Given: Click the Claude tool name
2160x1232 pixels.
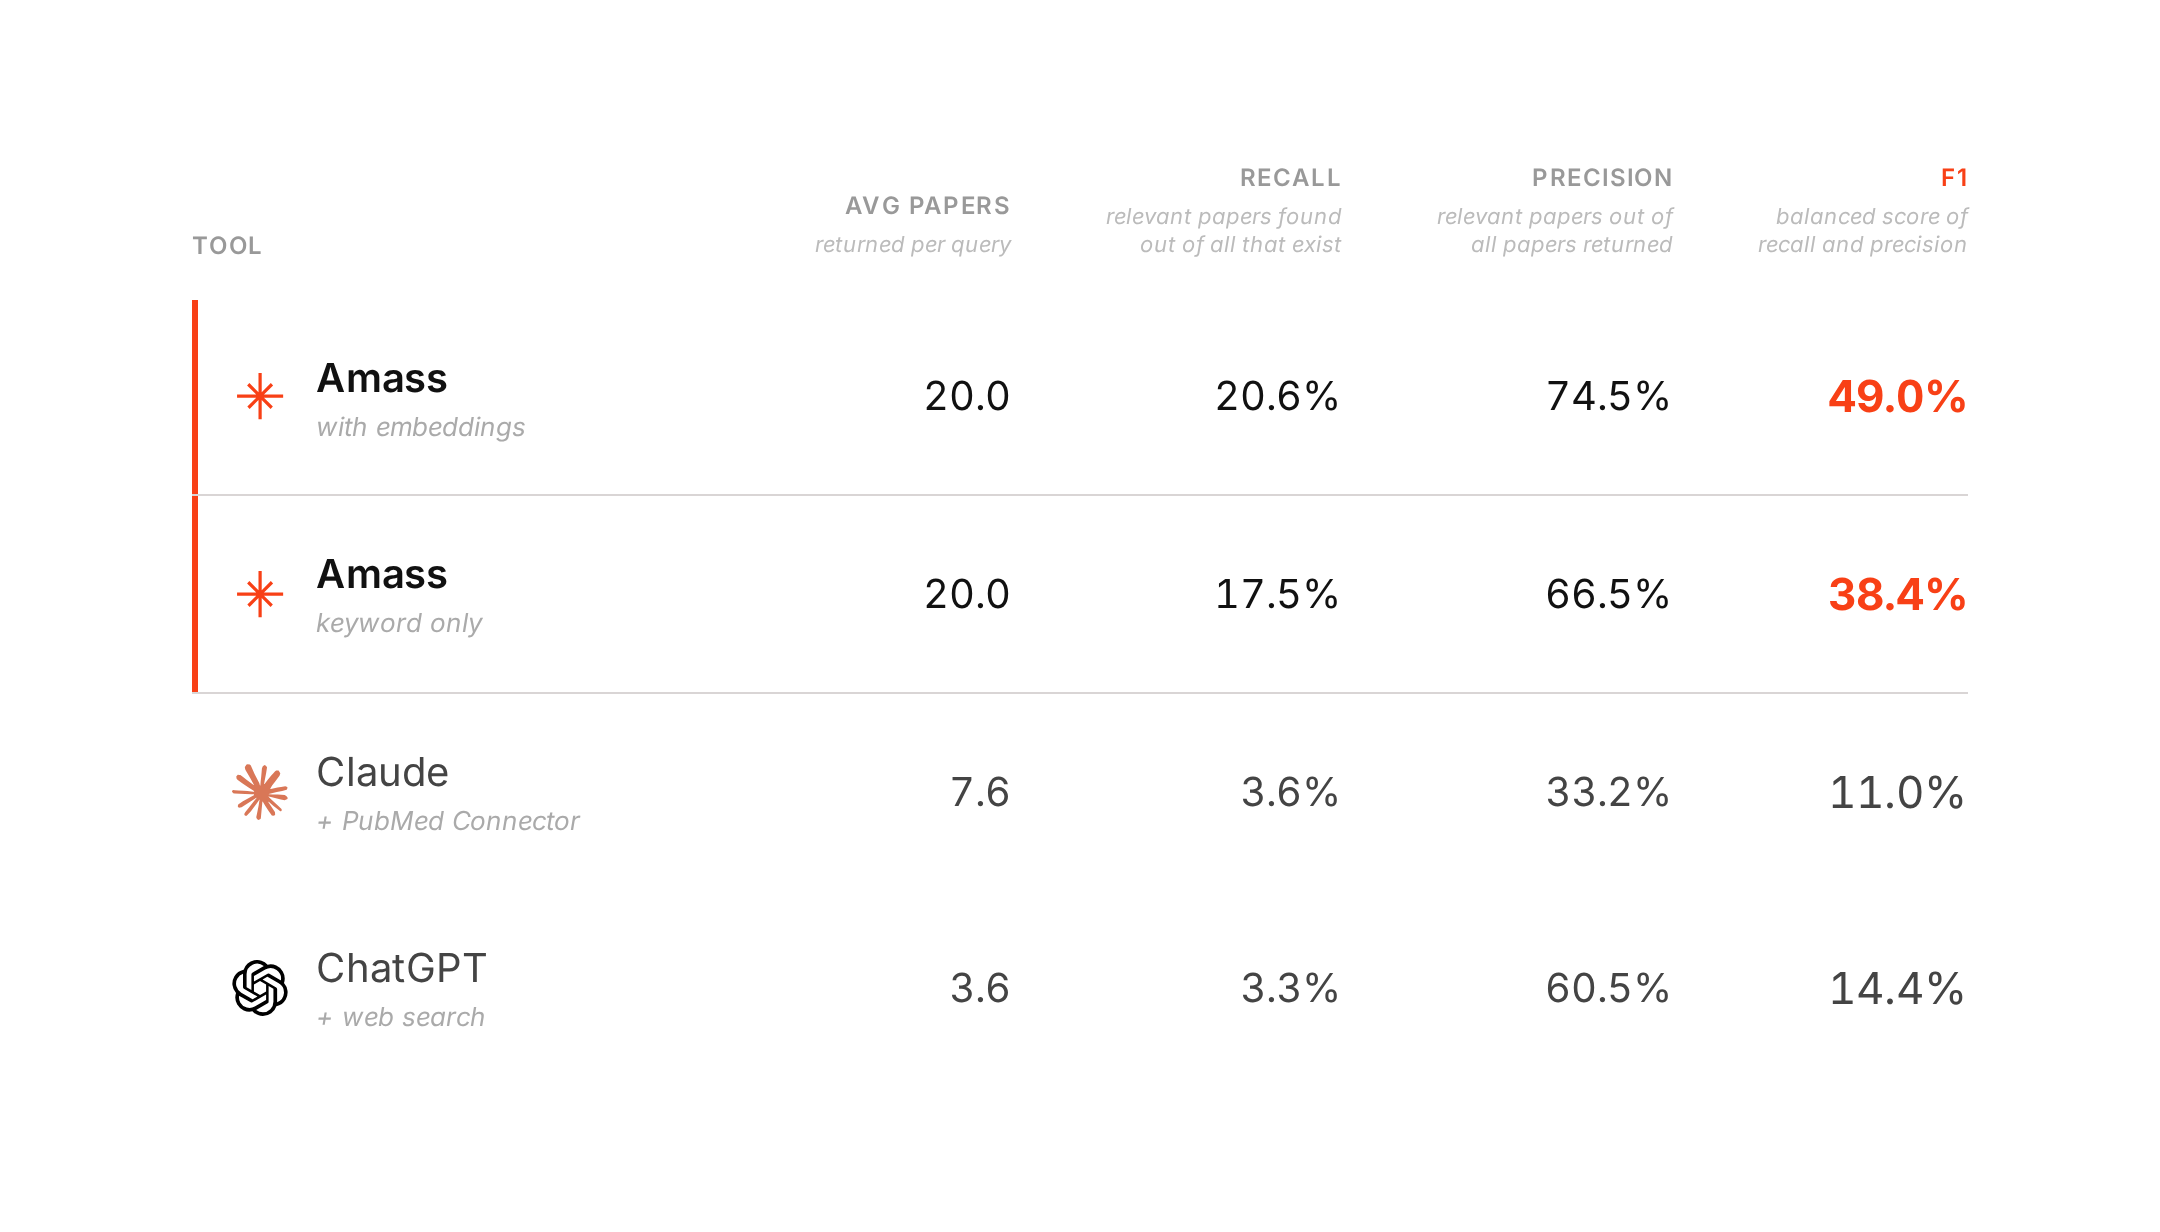Looking at the screenshot, I should (x=382, y=773).
